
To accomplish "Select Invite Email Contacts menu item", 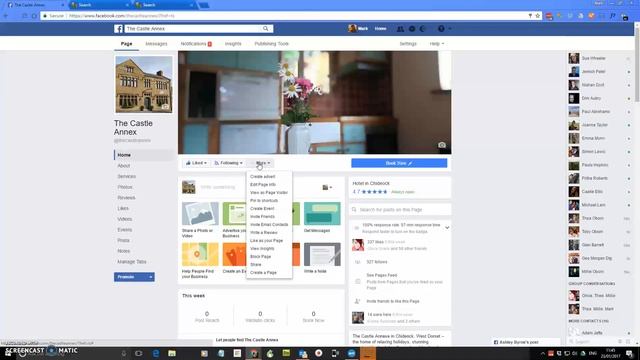I will (269, 224).
